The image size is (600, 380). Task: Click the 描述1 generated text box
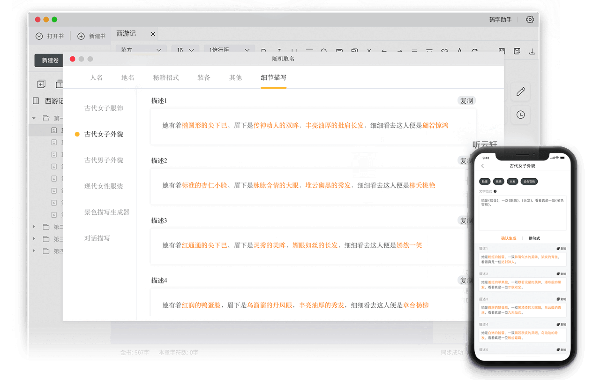point(313,126)
